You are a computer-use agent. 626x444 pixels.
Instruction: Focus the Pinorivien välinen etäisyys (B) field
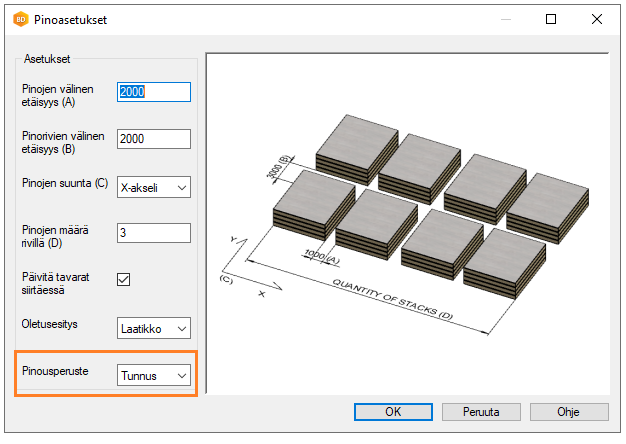point(153,139)
